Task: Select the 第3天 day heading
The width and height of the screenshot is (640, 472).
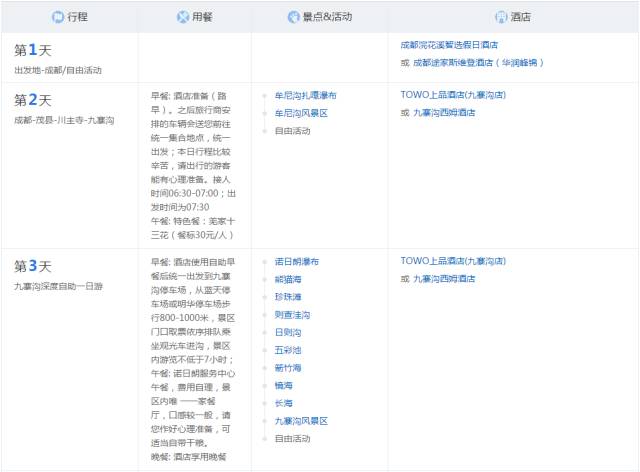Action: click(x=33, y=266)
